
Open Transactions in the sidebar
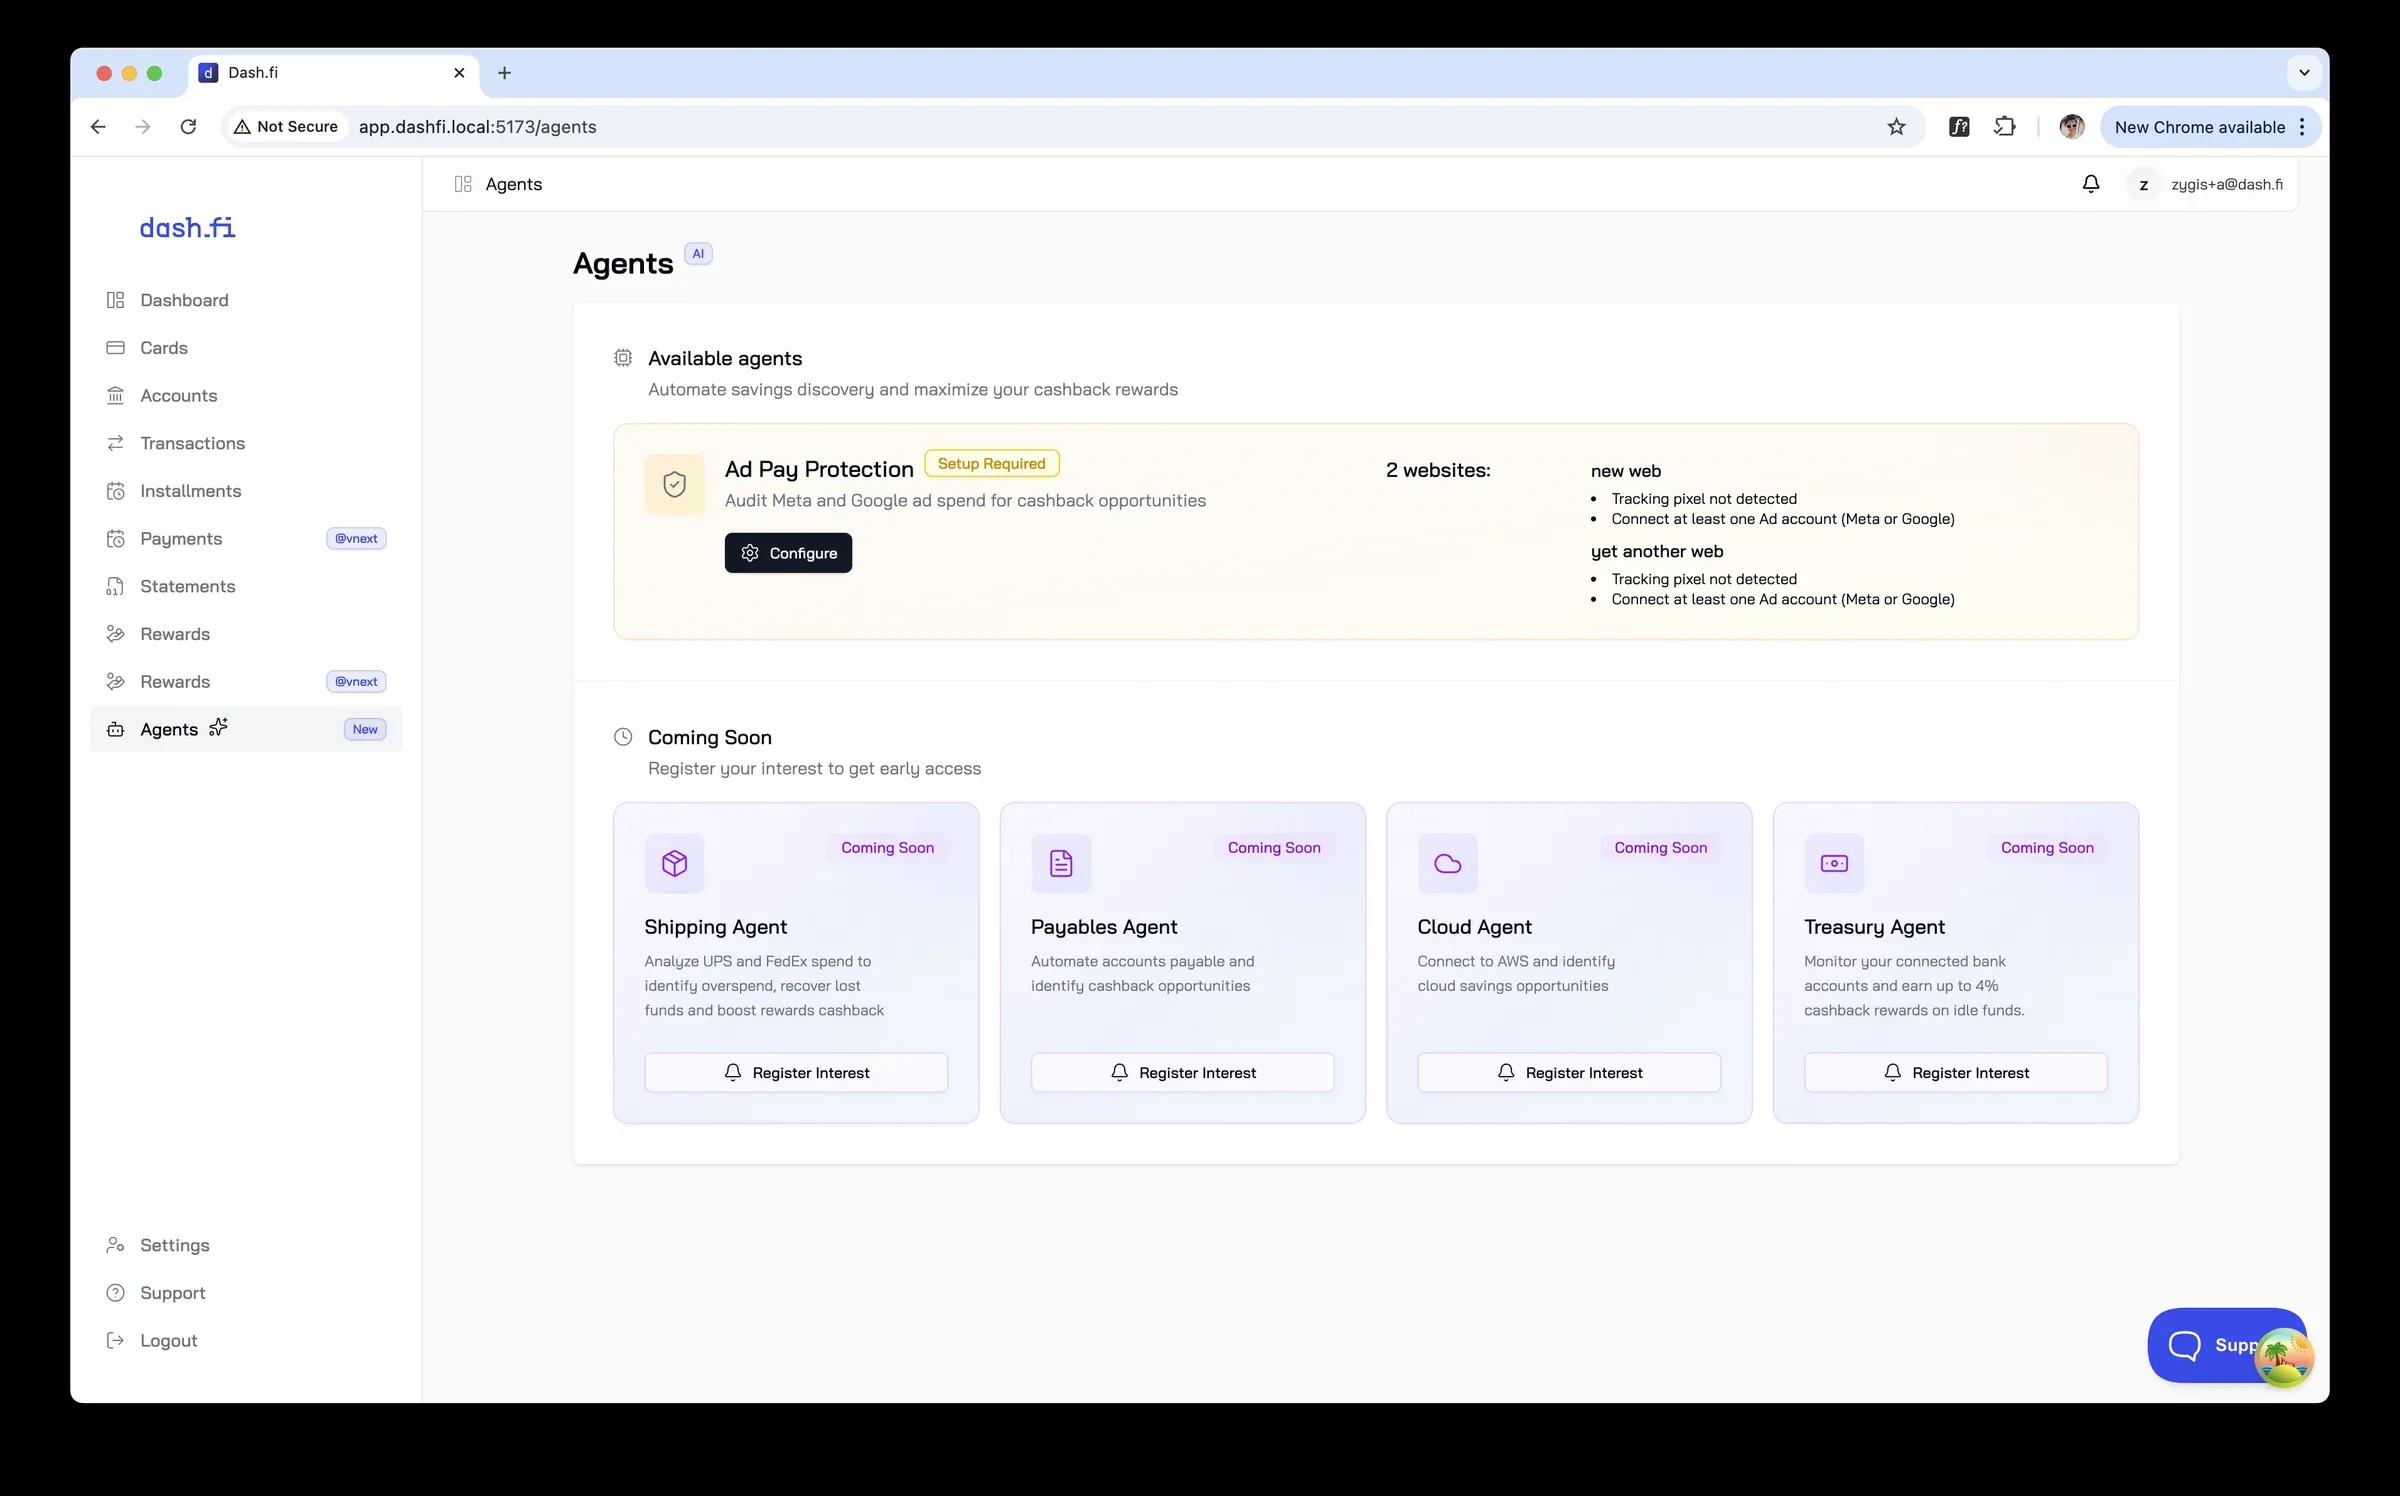click(245, 443)
